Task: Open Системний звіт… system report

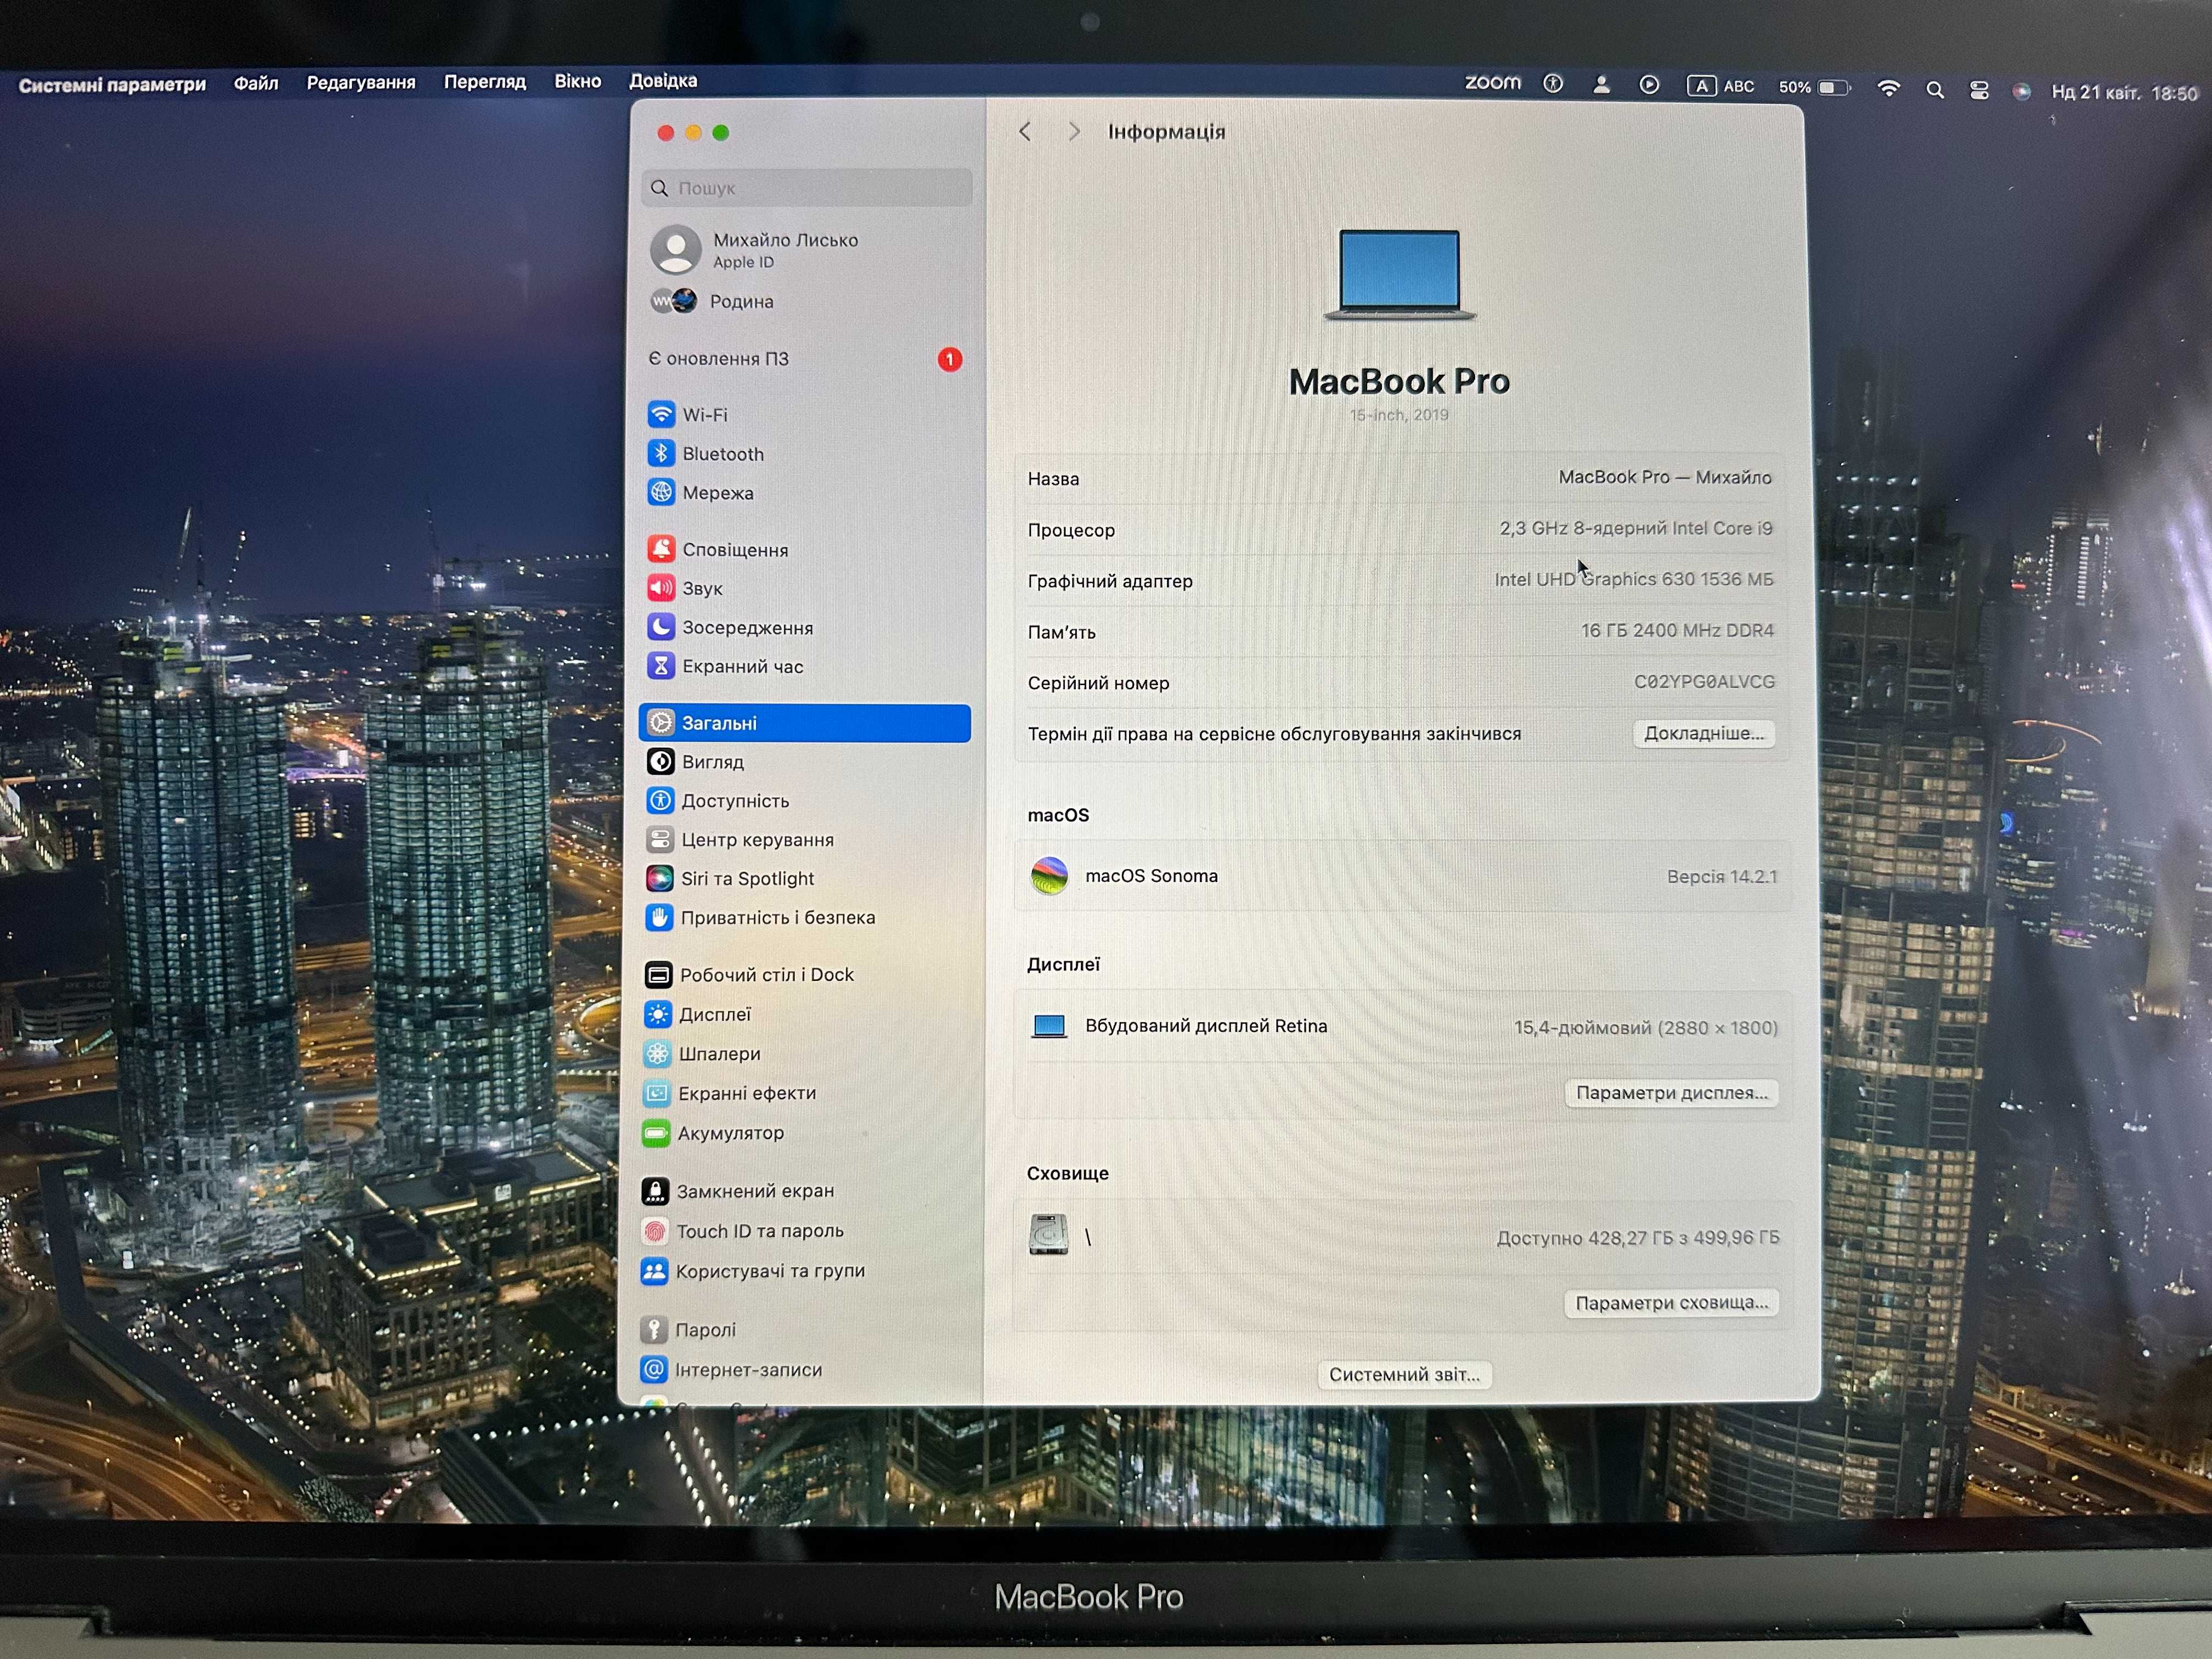Action: [1404, 1375]
